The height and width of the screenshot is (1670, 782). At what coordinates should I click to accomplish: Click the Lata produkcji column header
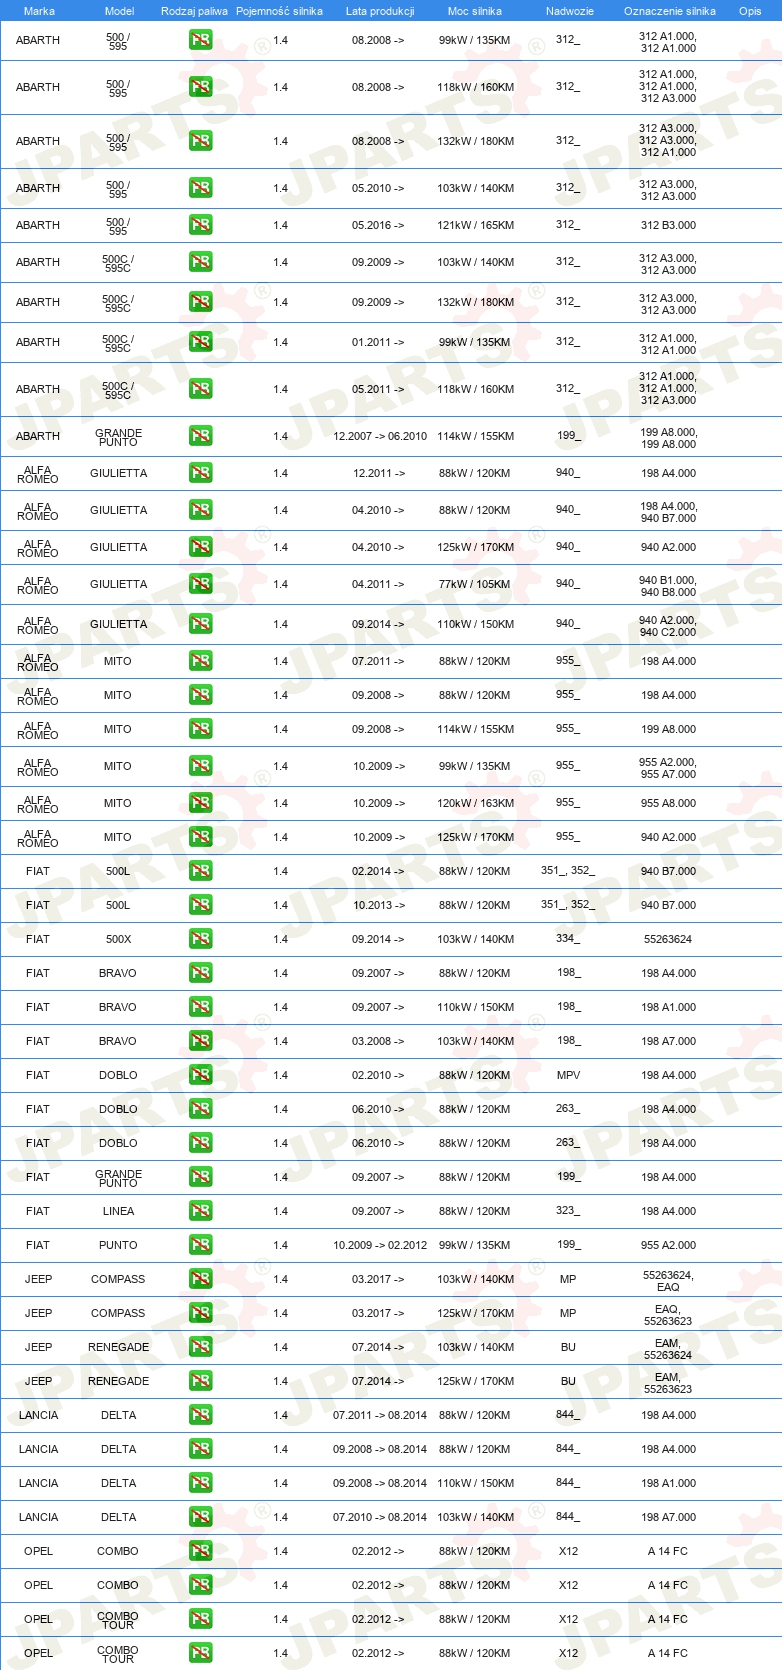click(380, 11)
